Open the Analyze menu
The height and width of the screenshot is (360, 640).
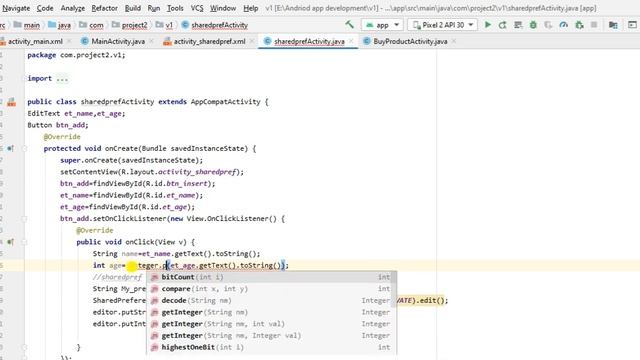pos(73,8)
